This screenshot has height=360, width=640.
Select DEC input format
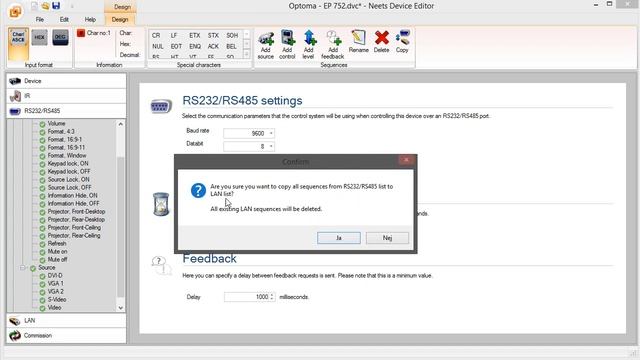[x=60, y=38]
